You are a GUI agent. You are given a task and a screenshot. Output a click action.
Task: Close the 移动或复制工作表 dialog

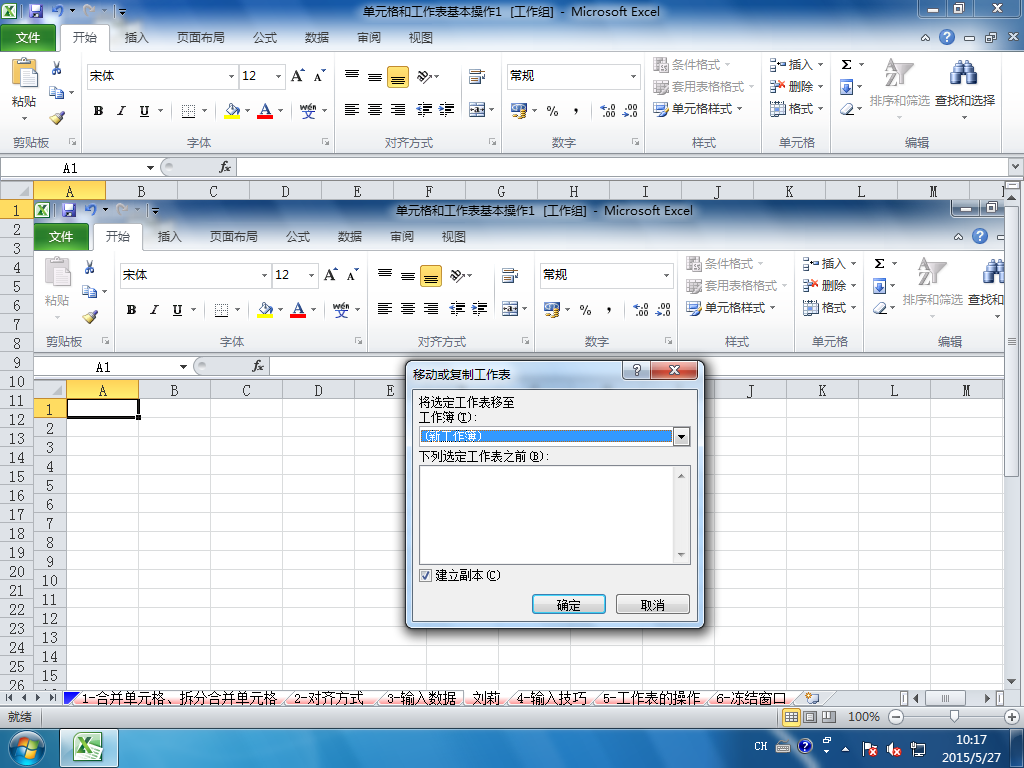pyautogui.click(x=675, y=370)
